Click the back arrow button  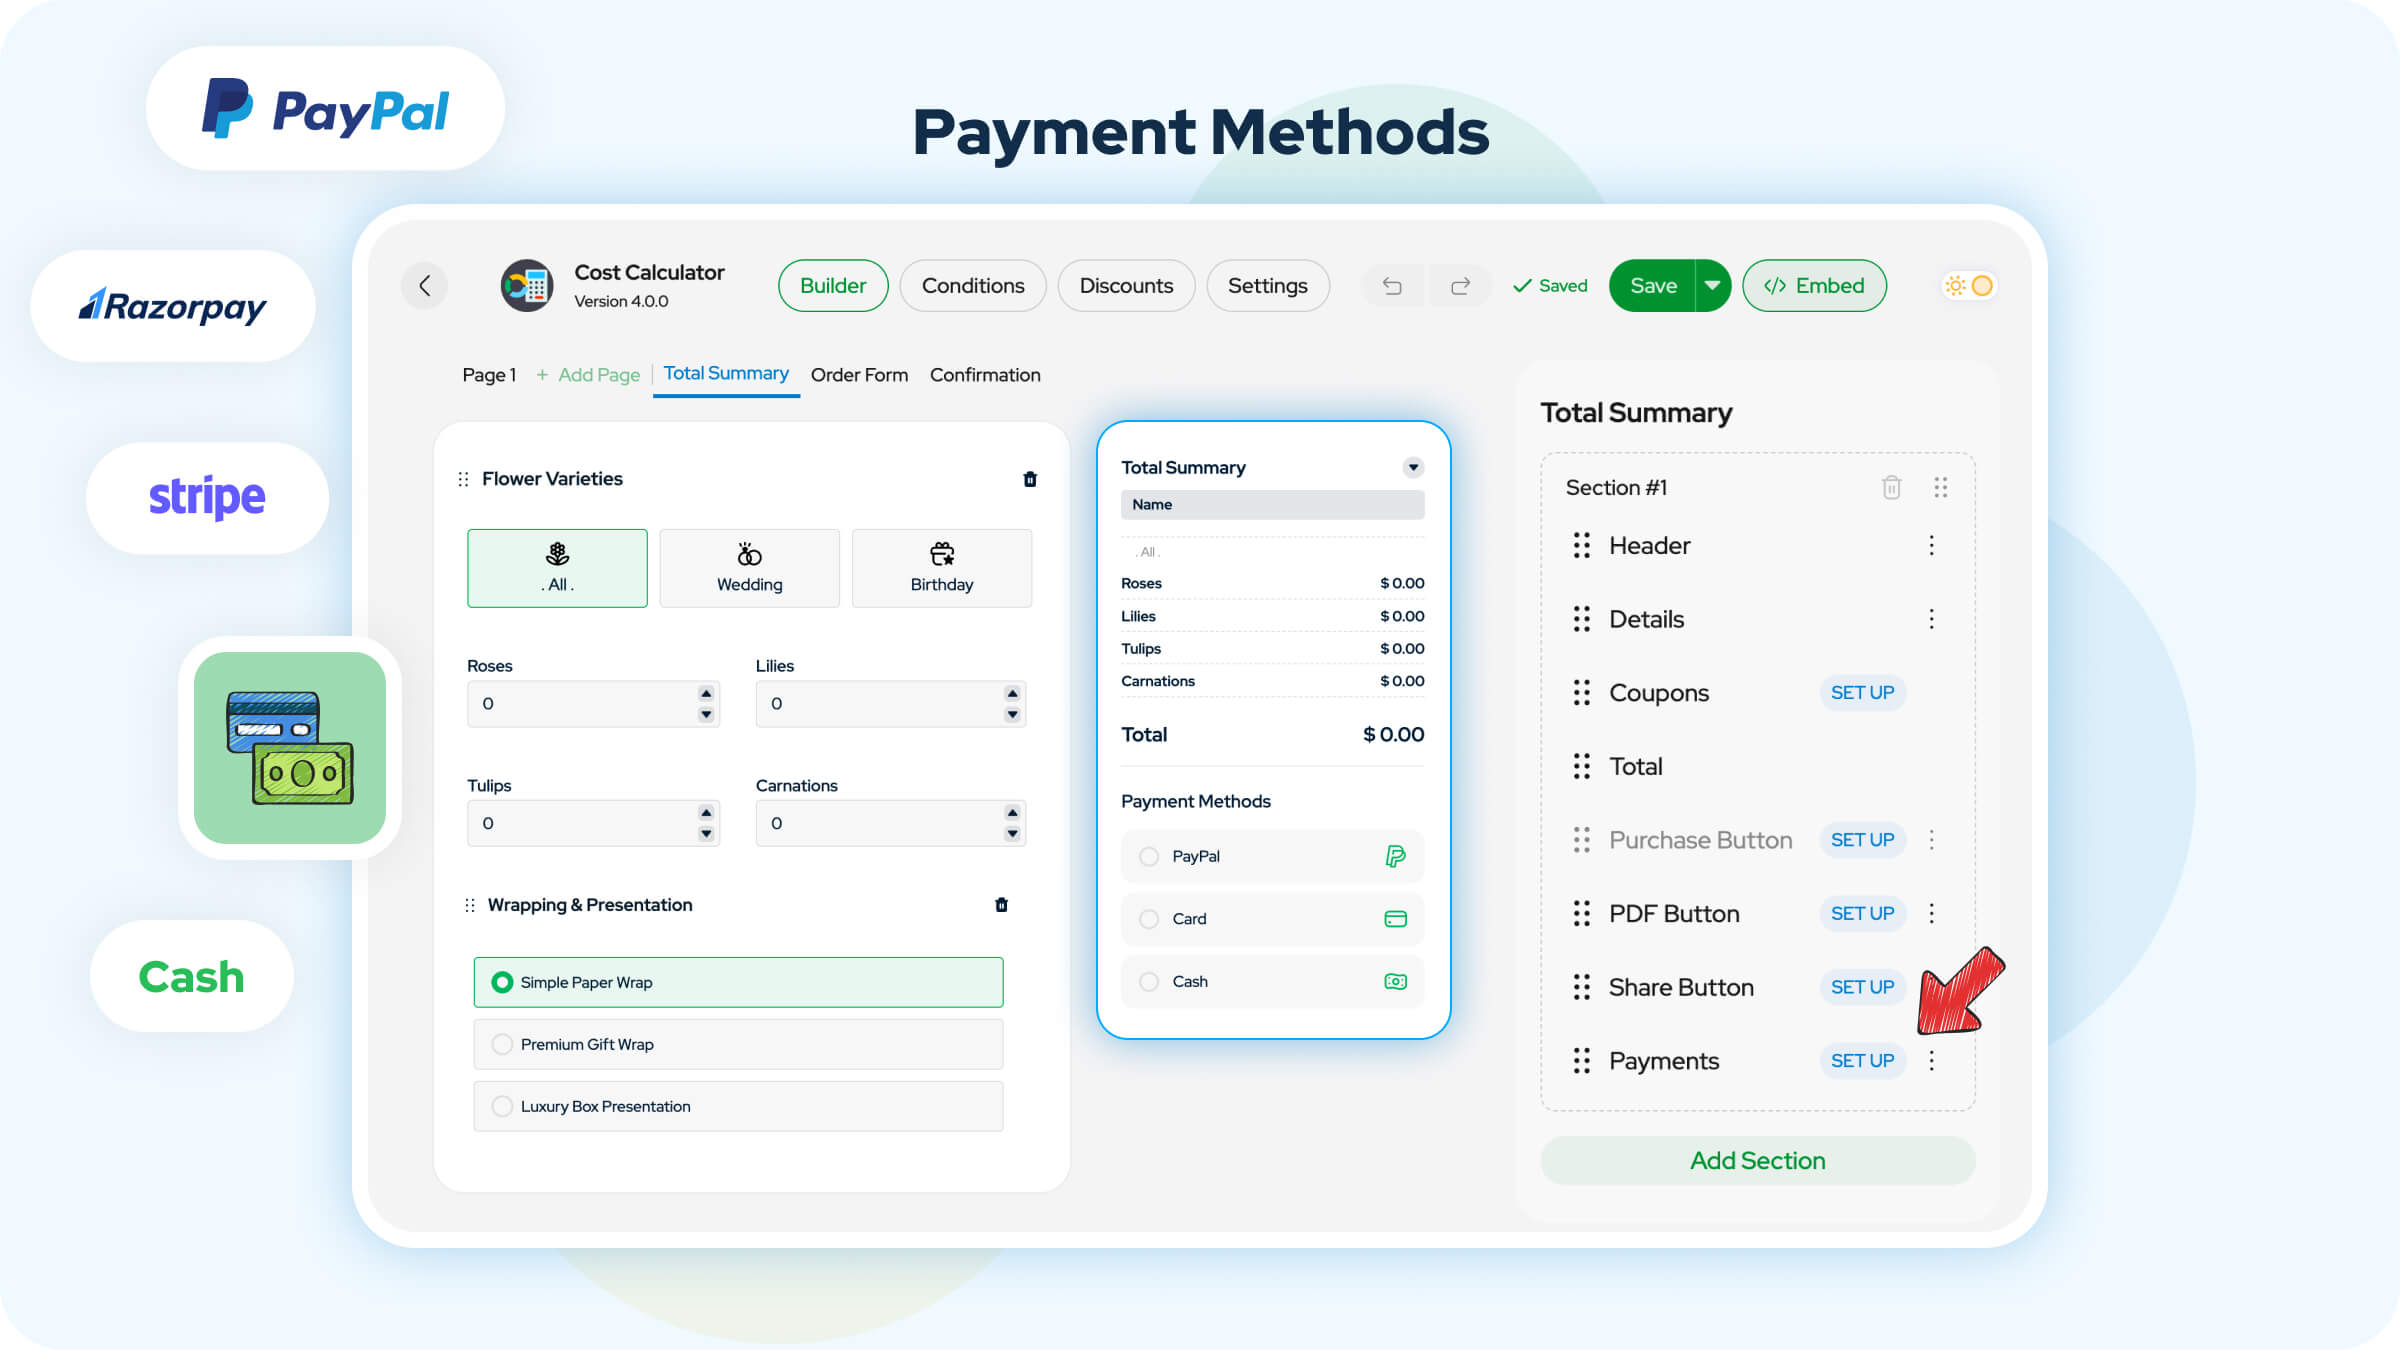(x=425, y=286)
